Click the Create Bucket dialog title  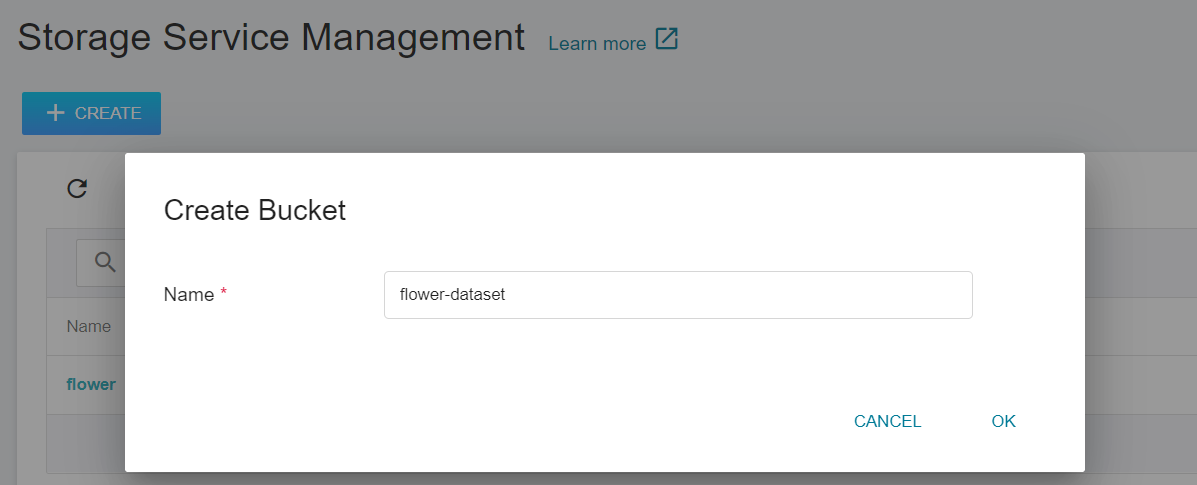click(255, 210)
